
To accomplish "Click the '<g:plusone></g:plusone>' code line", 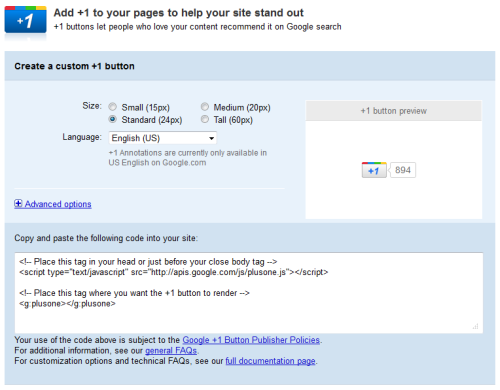I will pyautogui.click(x=67, y=304).
